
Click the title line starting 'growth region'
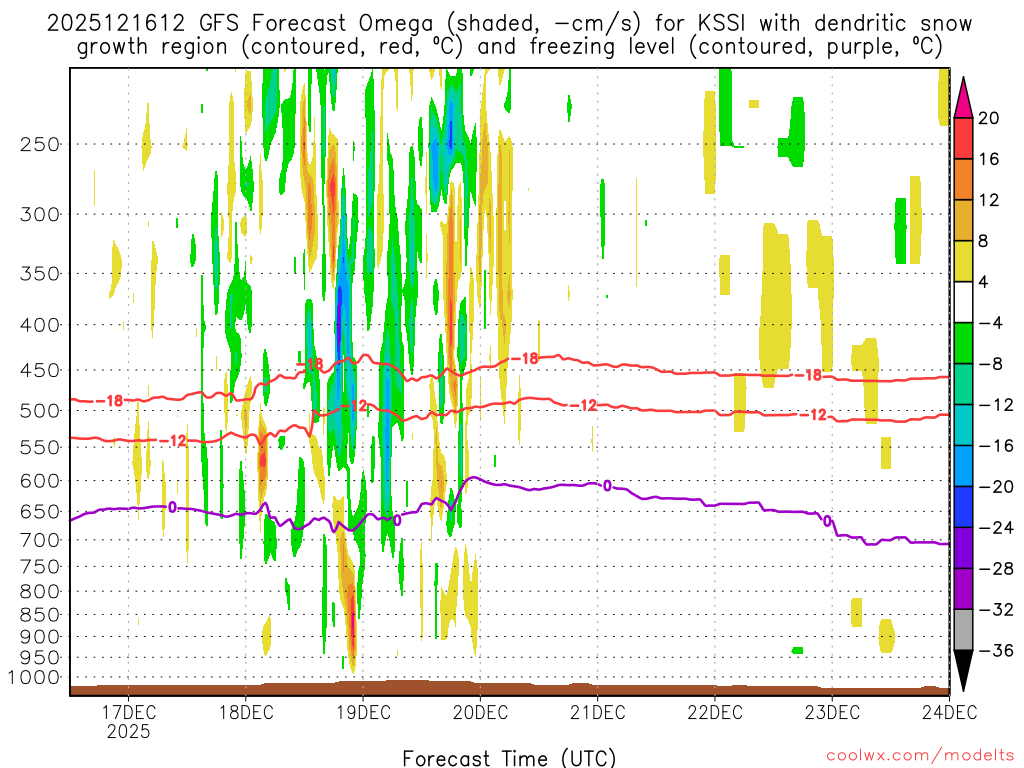pyautogui.click(x=509, y=47)
